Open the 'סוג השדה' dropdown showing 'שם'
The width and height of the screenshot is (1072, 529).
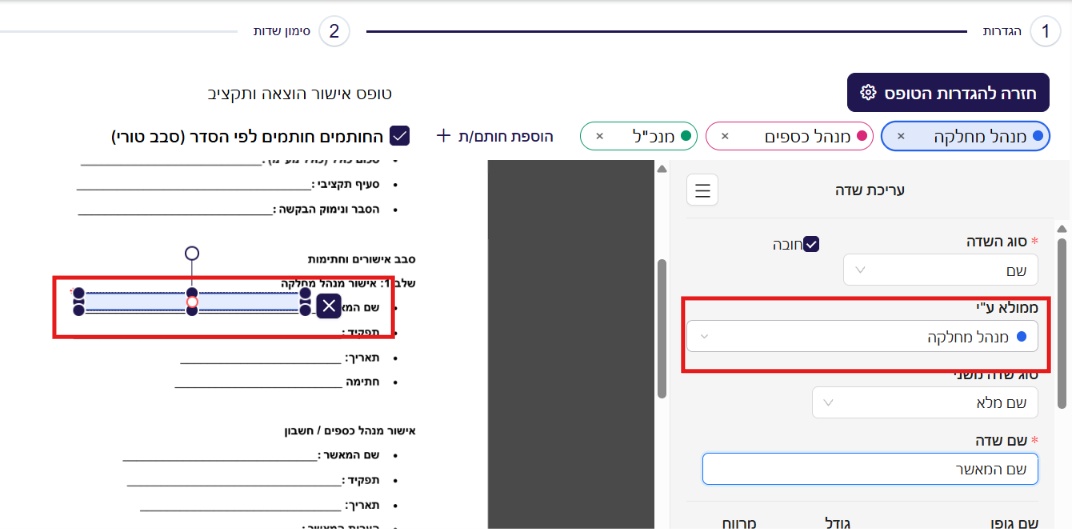coord(941,269)
